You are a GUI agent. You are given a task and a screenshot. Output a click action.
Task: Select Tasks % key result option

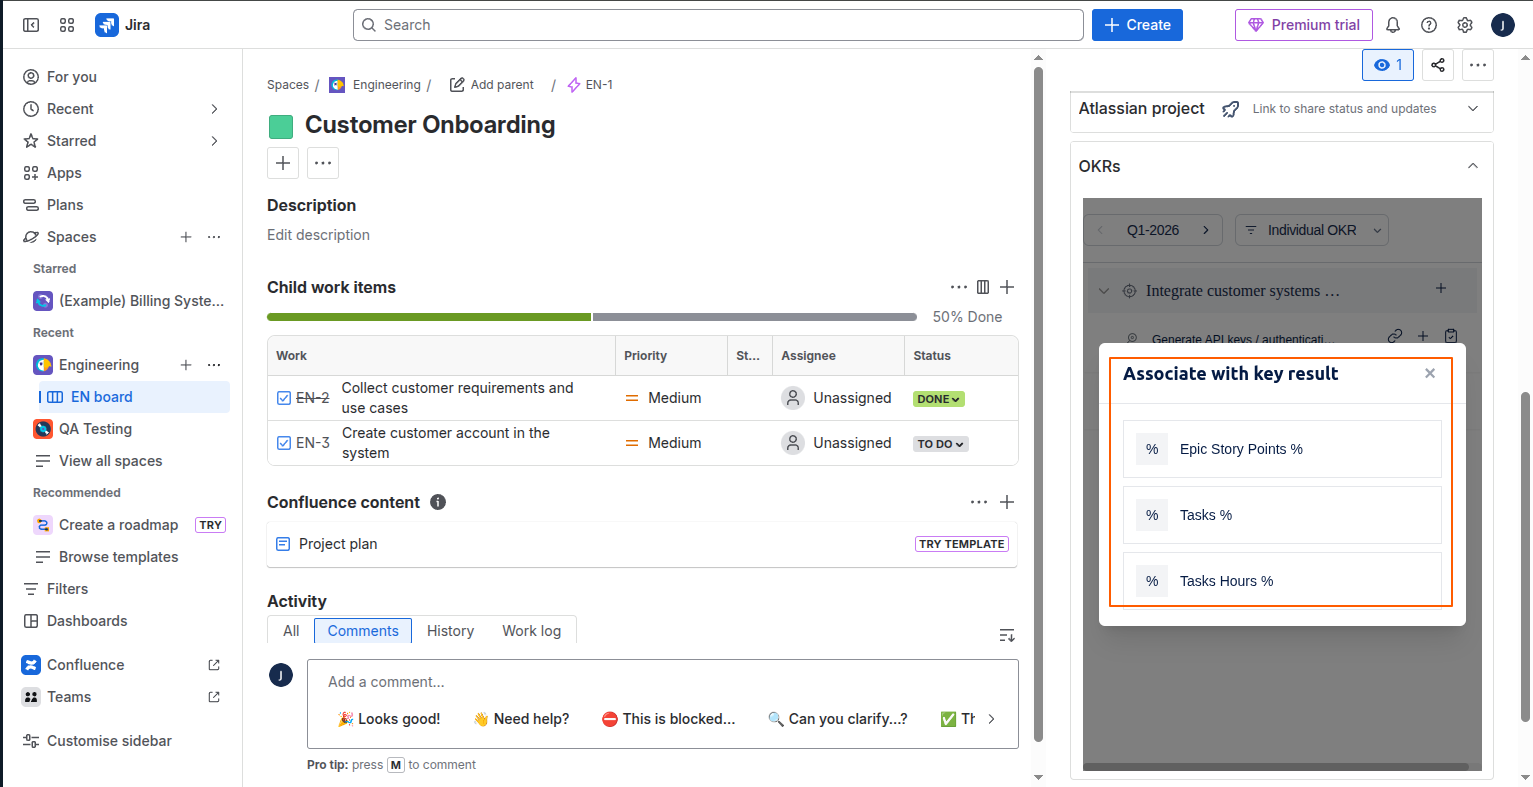click(1282, 515)
